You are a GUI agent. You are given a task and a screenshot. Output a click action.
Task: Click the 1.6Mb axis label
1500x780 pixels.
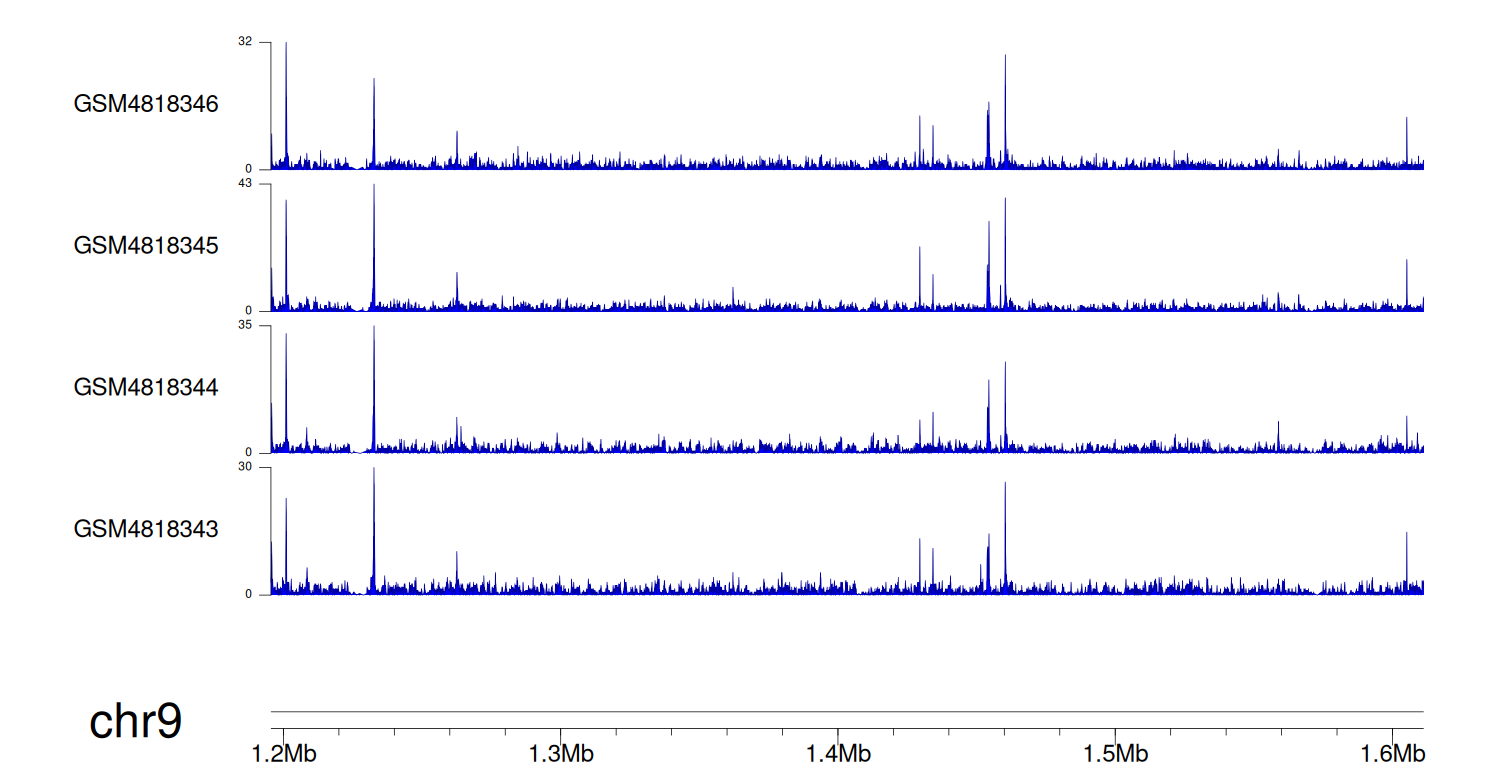[1392, 752]
